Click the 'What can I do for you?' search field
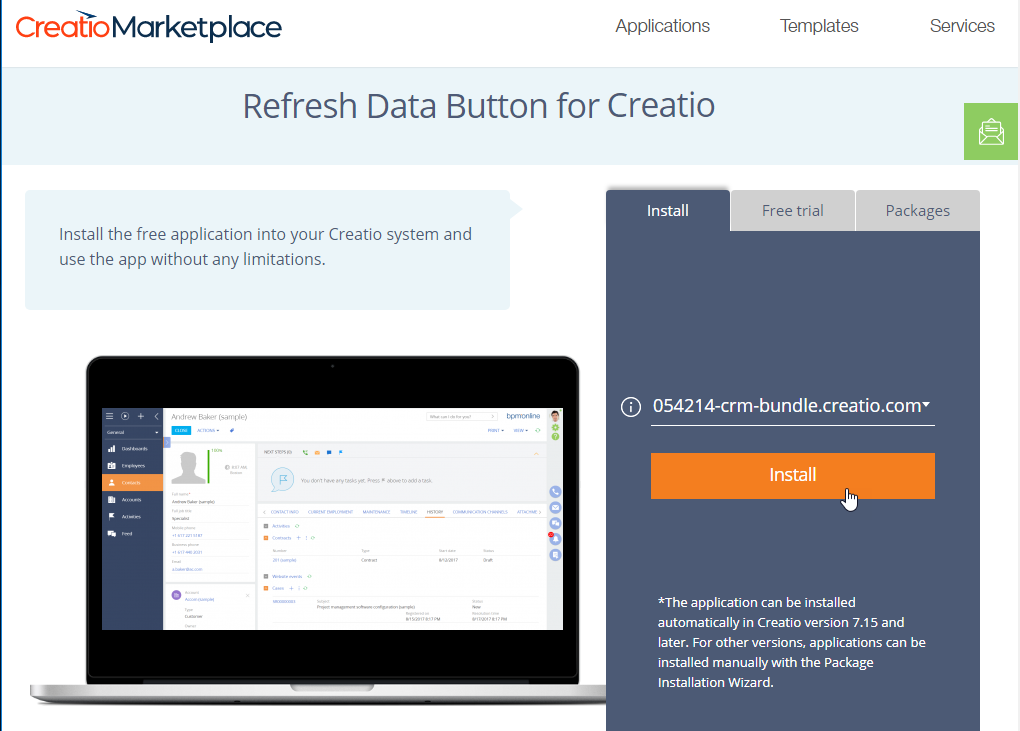 pyautogui.click(x=462, y=416)
